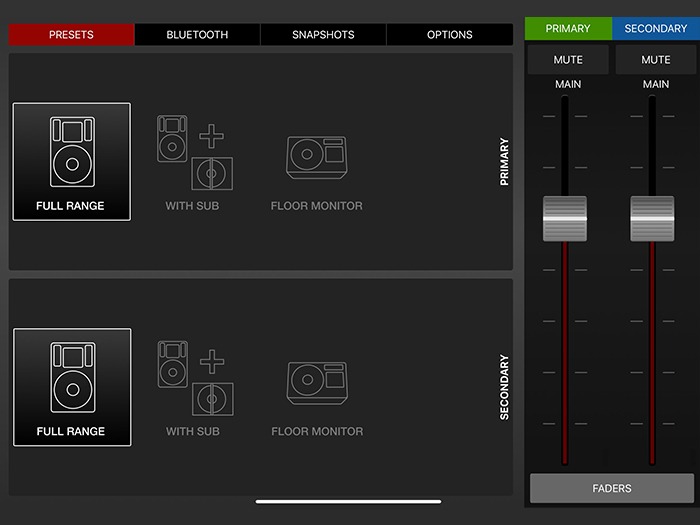Image resolution: width=700 pixels, height=525 pixels.
Task: Select Full Range preset for Primary speaker
Action: [71, 162]
